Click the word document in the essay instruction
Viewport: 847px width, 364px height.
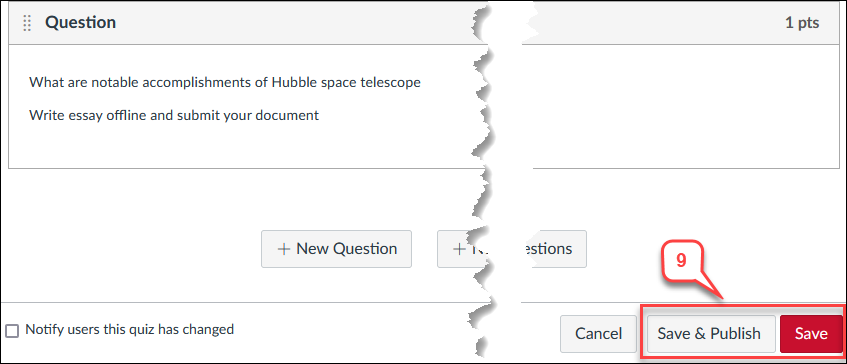(x=290, y=116)
